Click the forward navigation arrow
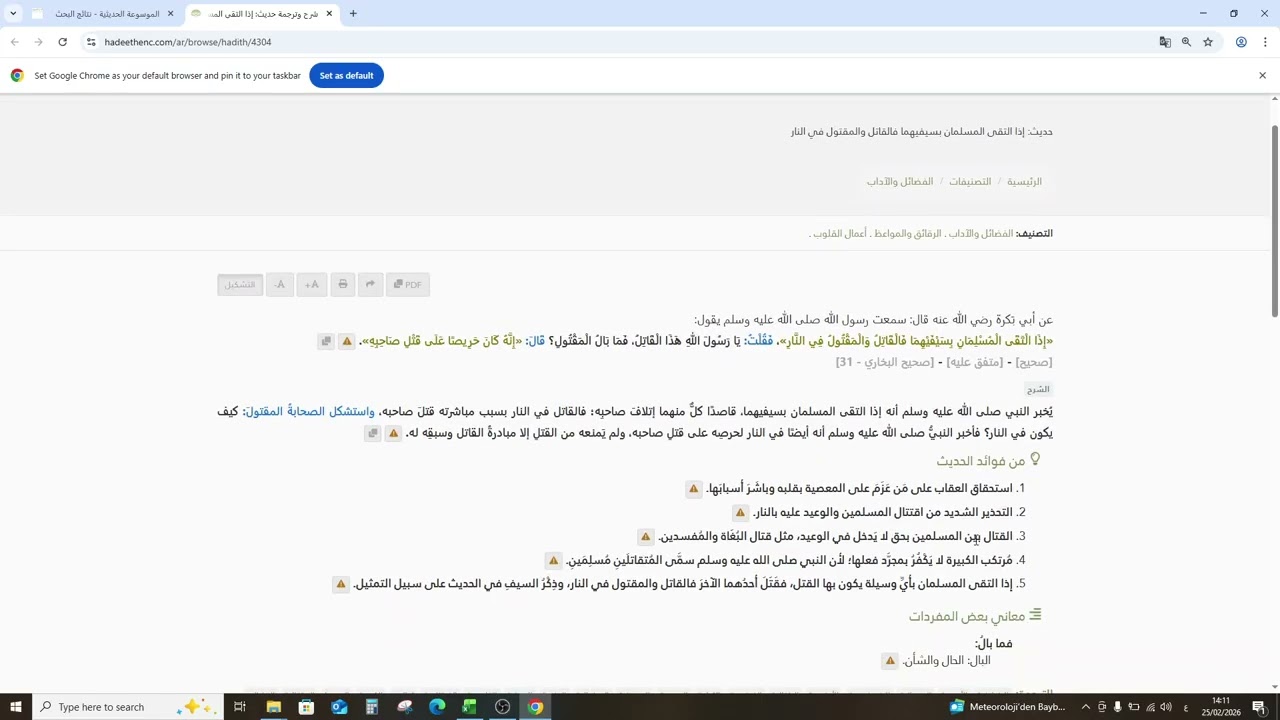This screenshot has width=1280, height=720. pyautogui.click(x=38, y=42)
